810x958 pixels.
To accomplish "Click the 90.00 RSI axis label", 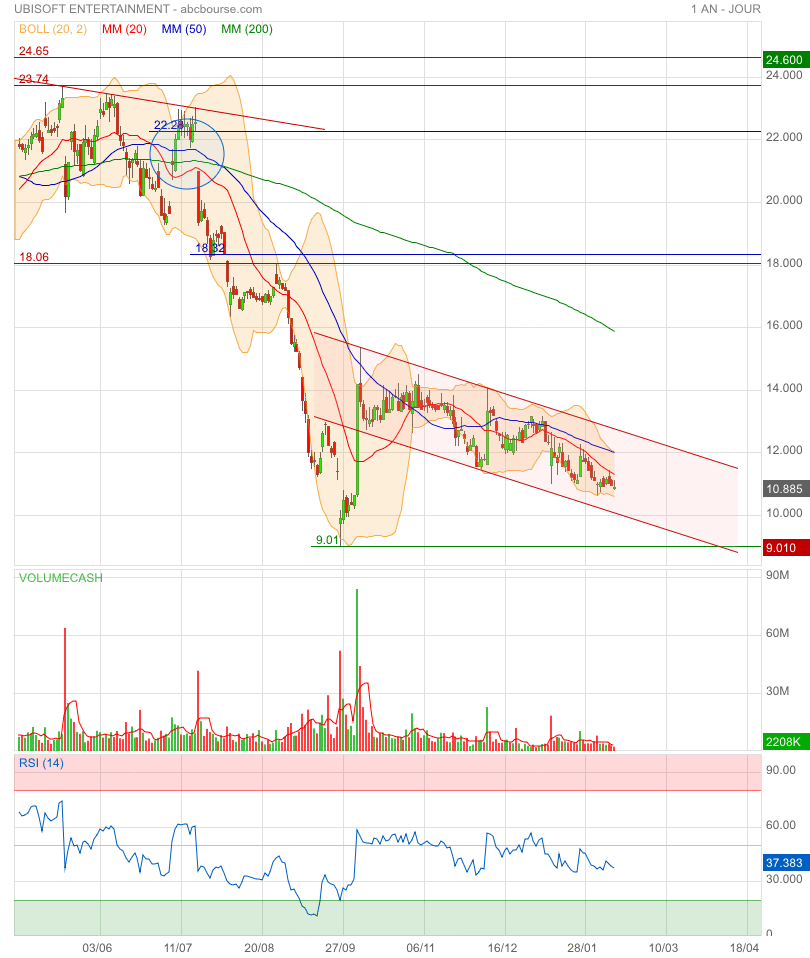I will pyautogui.click(x=781, y=770).
